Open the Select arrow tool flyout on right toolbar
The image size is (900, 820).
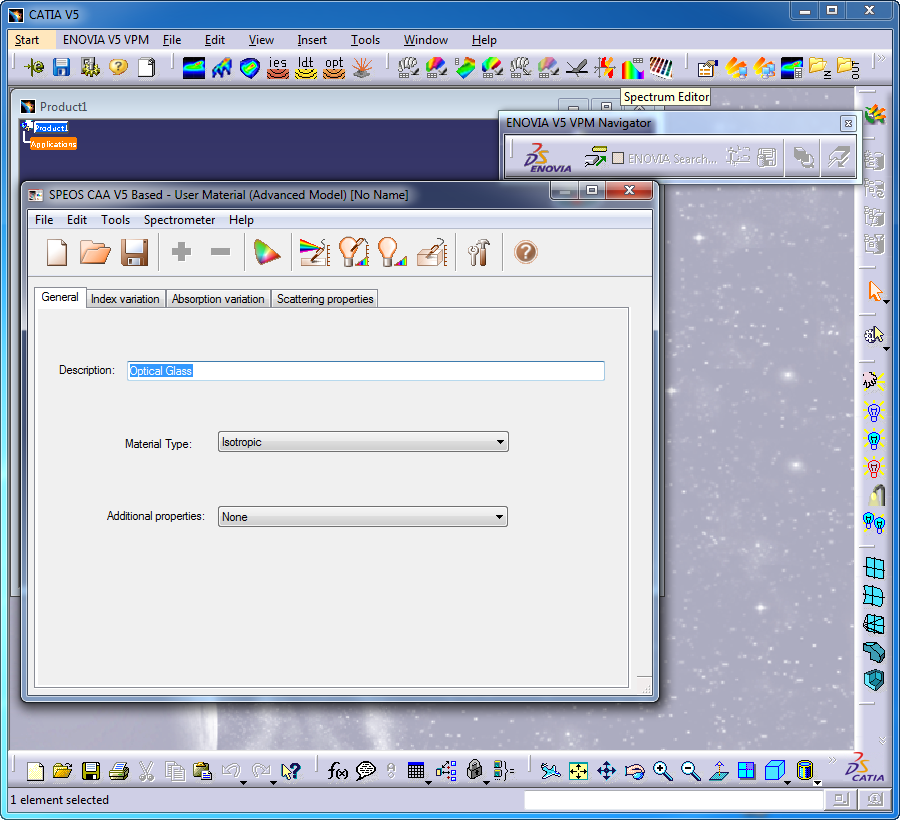887,302
